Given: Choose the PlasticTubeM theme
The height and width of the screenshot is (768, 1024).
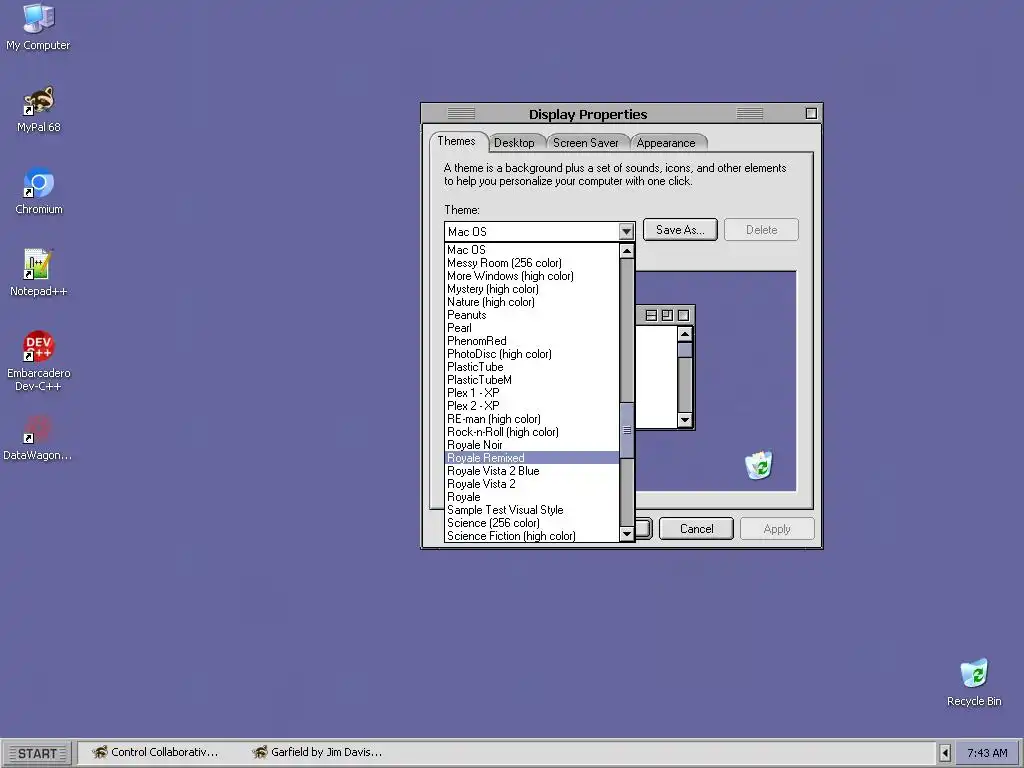Looking at the screenshot, I should click(532, 380).
